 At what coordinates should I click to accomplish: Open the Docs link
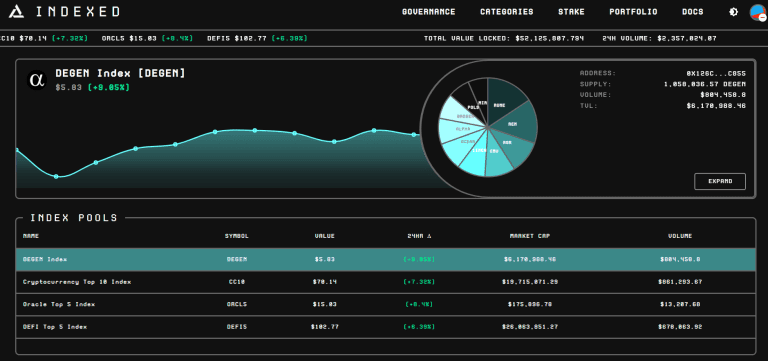pos(693,12)
